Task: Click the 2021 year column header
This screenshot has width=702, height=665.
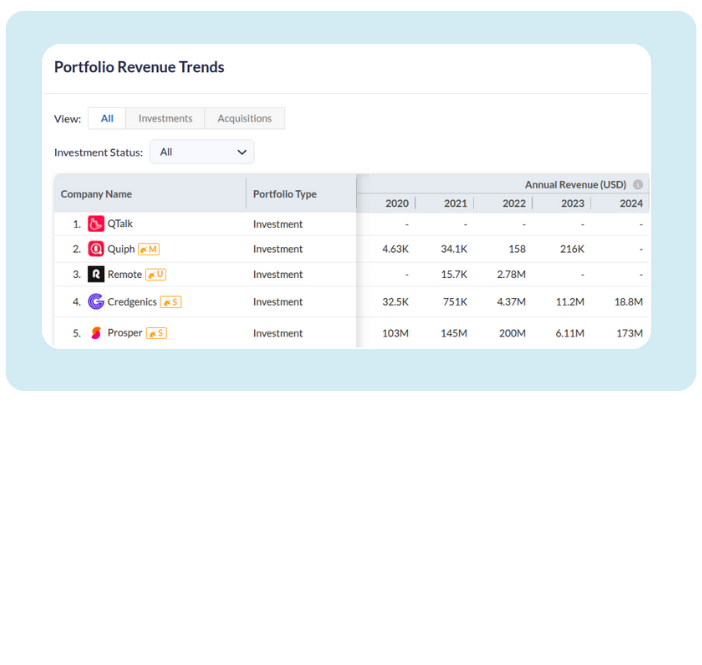Action: click(x=456, y=203)
